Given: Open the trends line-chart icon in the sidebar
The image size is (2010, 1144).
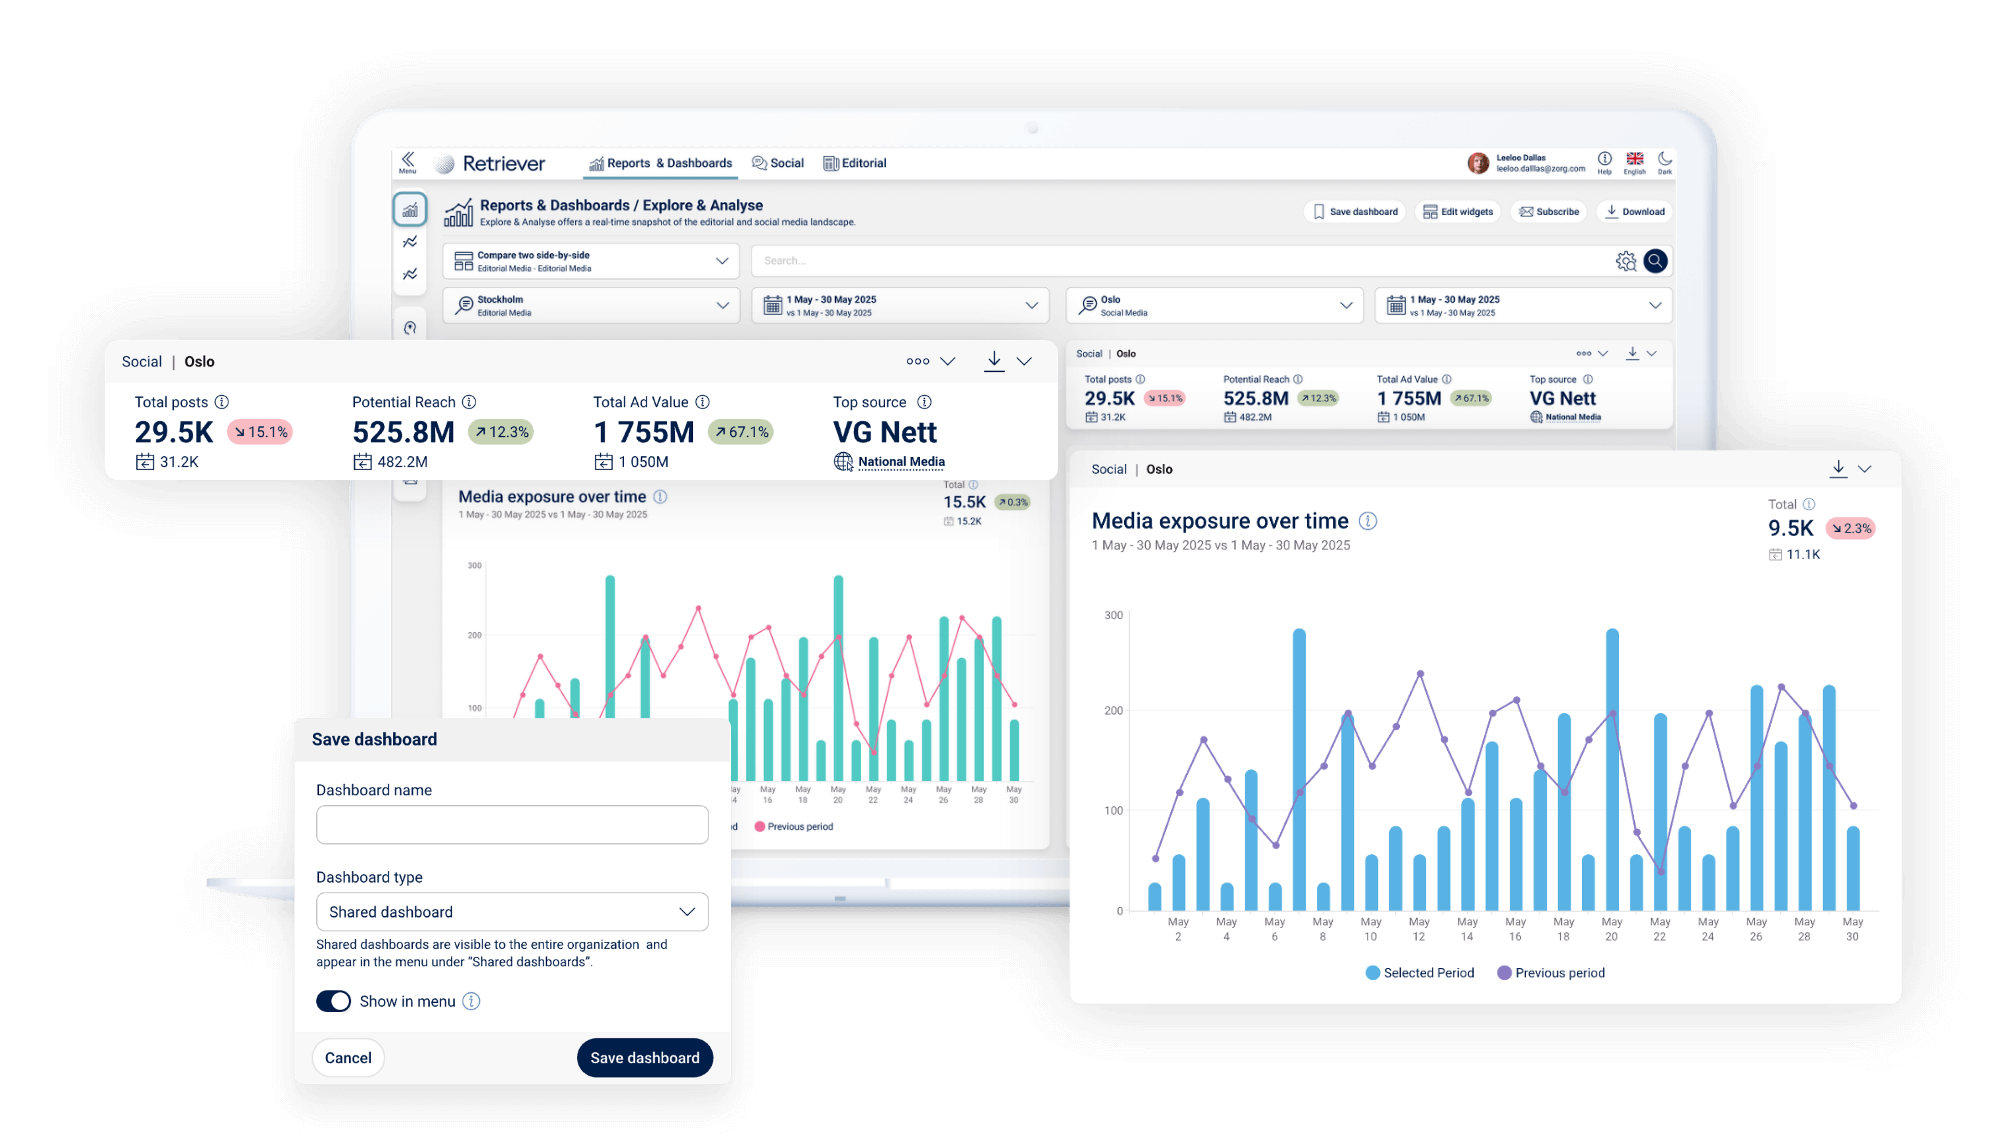Looking at the screenshot, I should [x=409, y=241].
